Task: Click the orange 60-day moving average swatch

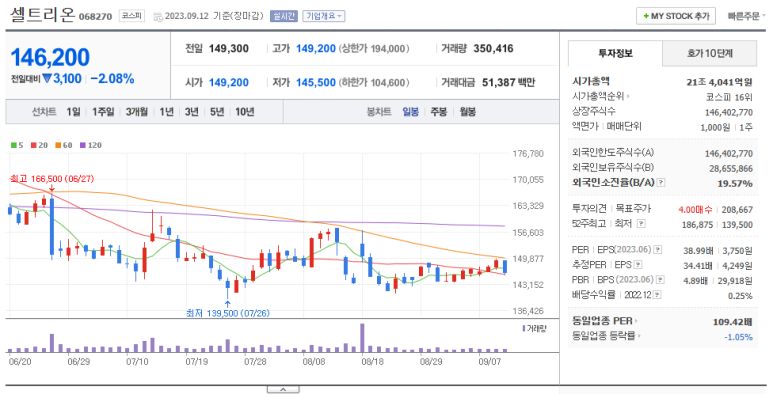Action: (x=58, y=145)
